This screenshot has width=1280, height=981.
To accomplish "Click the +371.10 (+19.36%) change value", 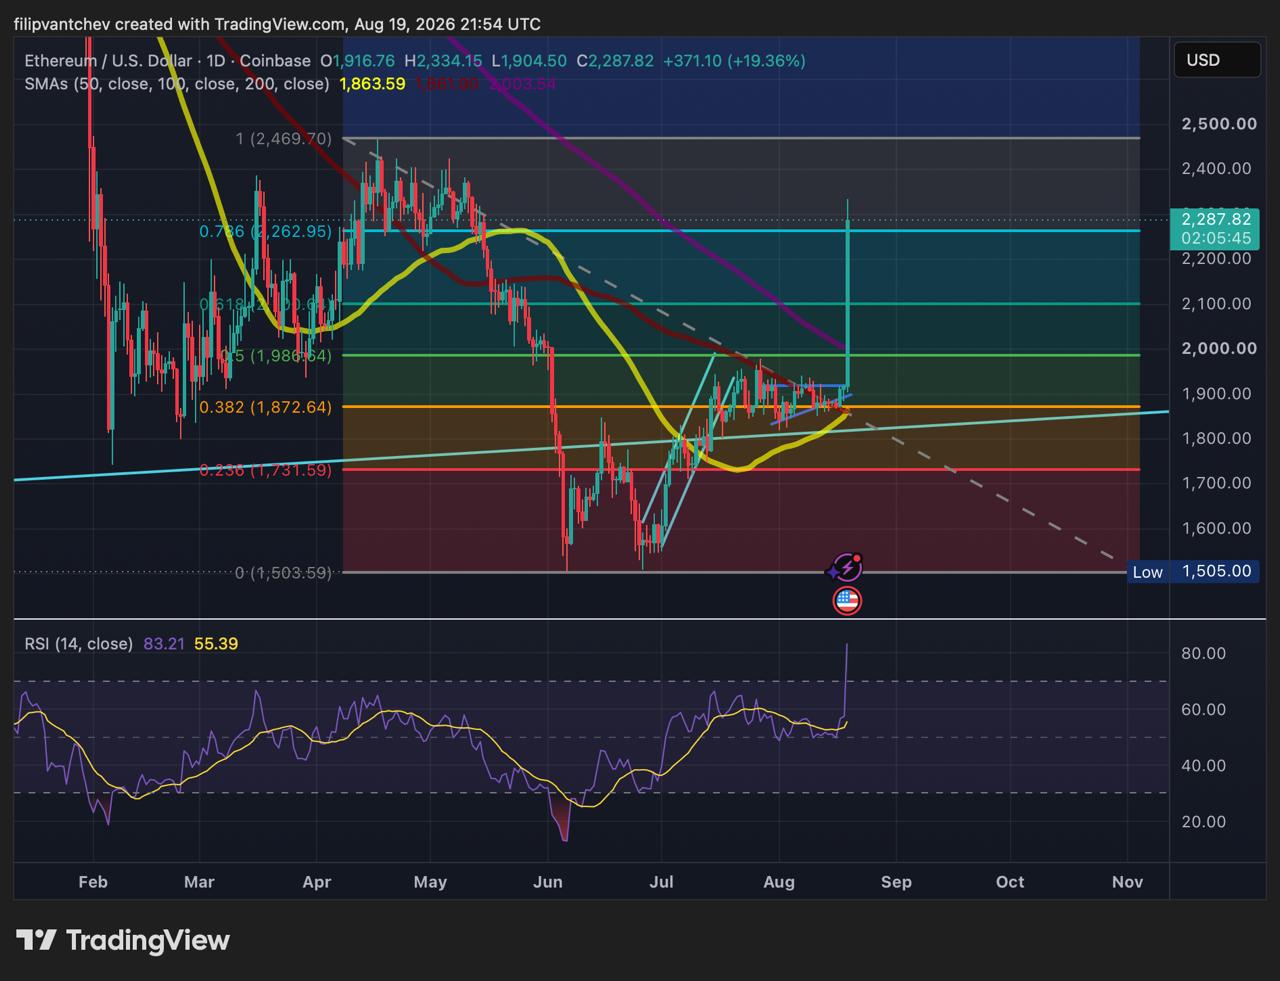I will 733,61.
